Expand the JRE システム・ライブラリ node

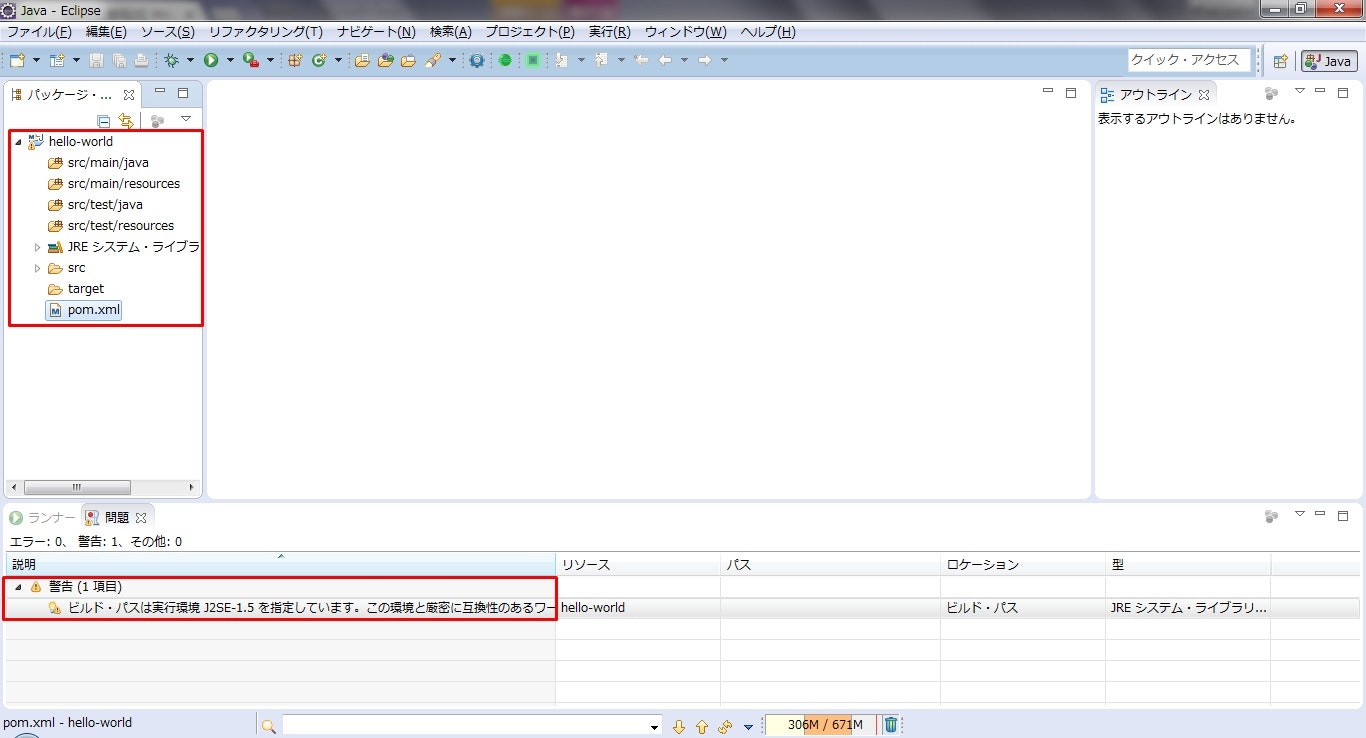pos(38,247)
